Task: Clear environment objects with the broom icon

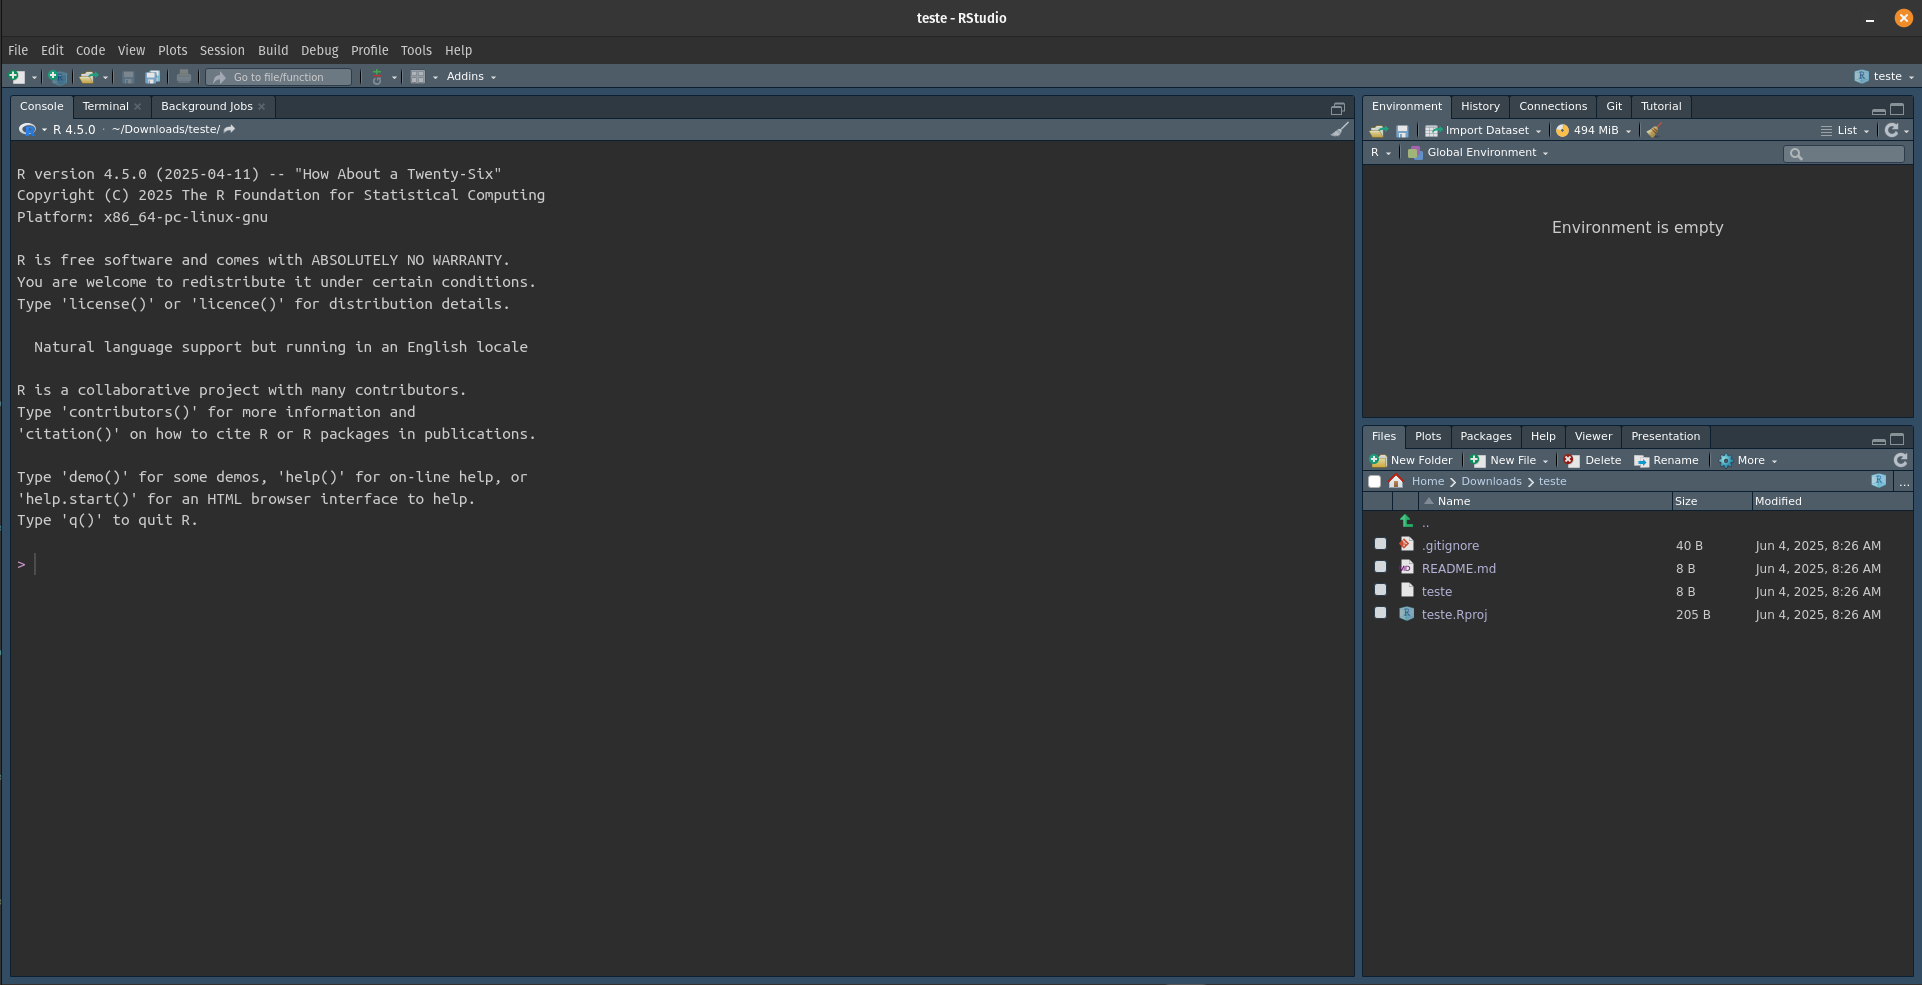Action: pyautogui.click(x=1654, y=131)
